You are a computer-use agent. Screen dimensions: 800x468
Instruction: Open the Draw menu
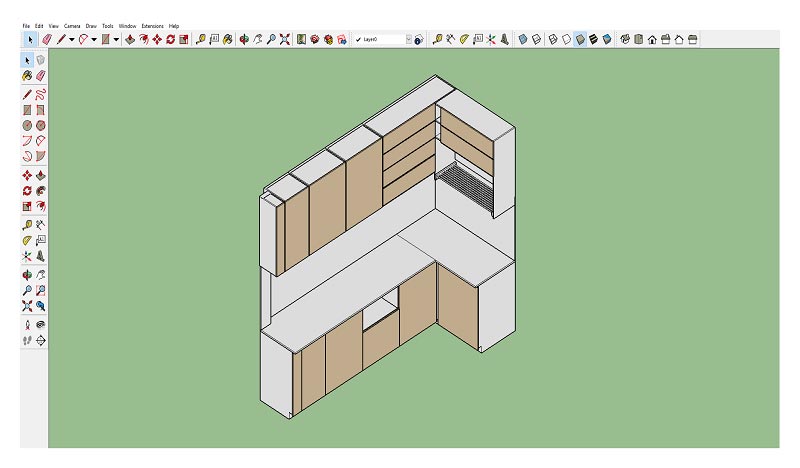click(91, 26)
